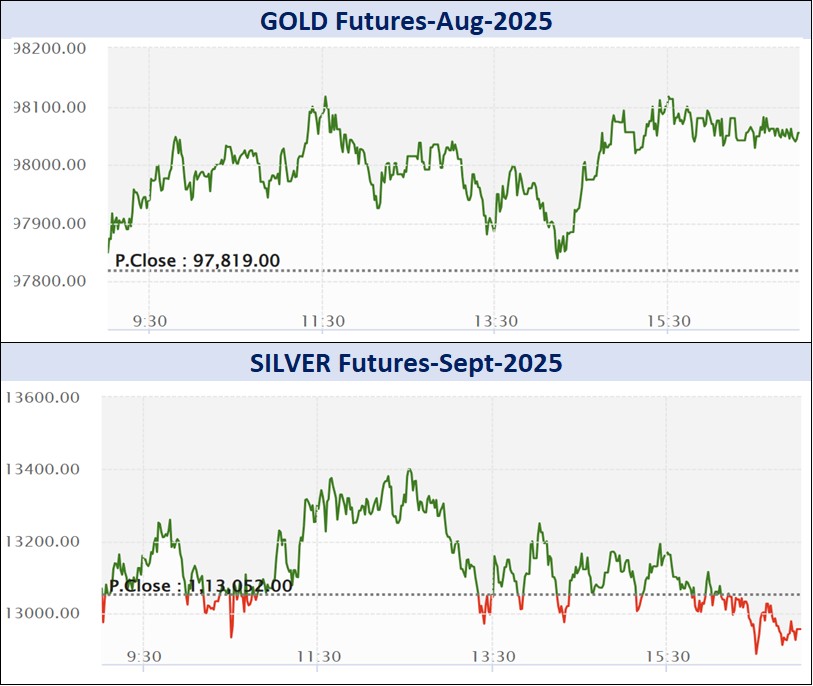Click the GOLD Futures-Aug-2025 title
Viewport: 813px width, 686px height.
(x=406, y=20)
